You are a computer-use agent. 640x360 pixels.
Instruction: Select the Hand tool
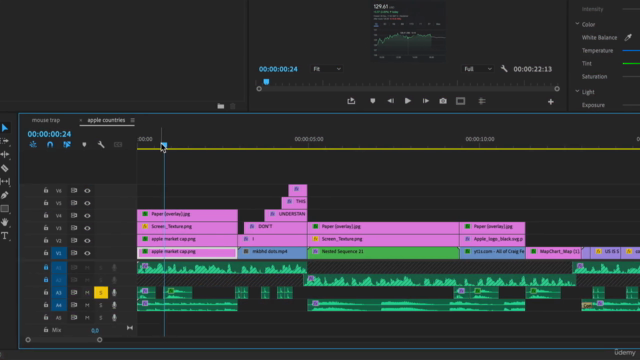pyautogui.click(x=5, y=222)
